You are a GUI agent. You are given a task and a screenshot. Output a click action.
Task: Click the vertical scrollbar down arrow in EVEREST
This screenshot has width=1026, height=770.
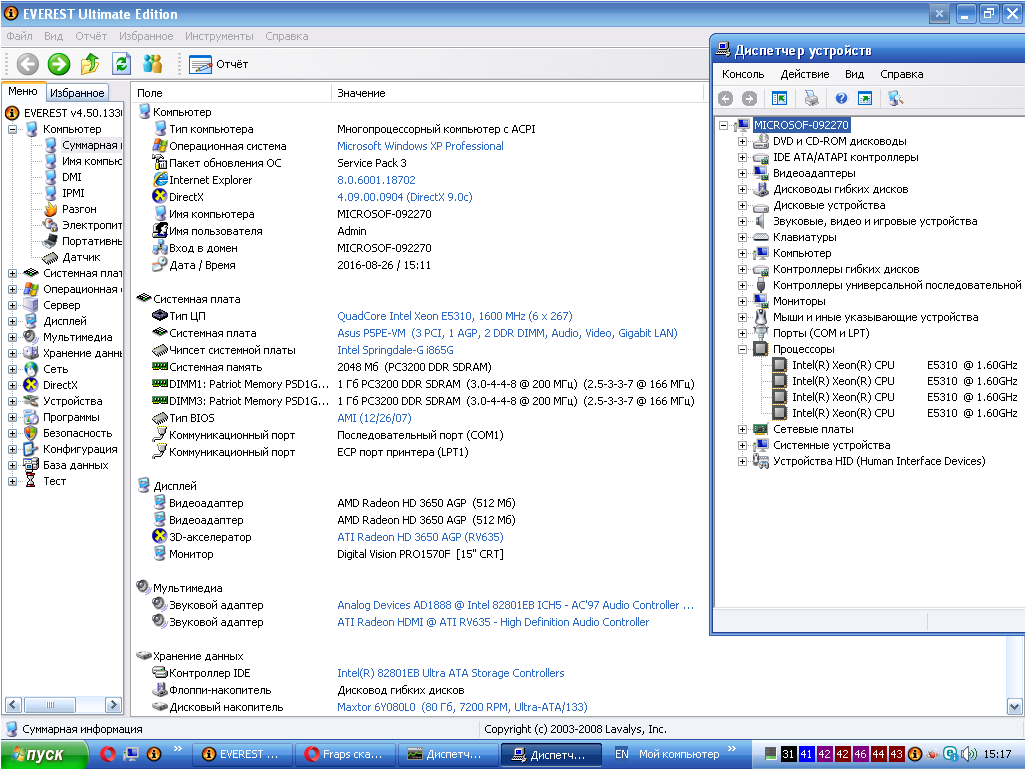[x=1014, y=707]
